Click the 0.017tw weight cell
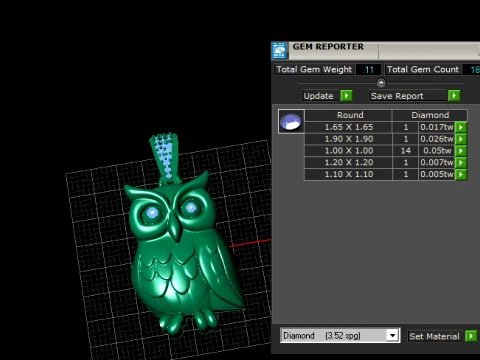Image resolution: width=480 pixels, height=360 pixels. pos(437,127)
